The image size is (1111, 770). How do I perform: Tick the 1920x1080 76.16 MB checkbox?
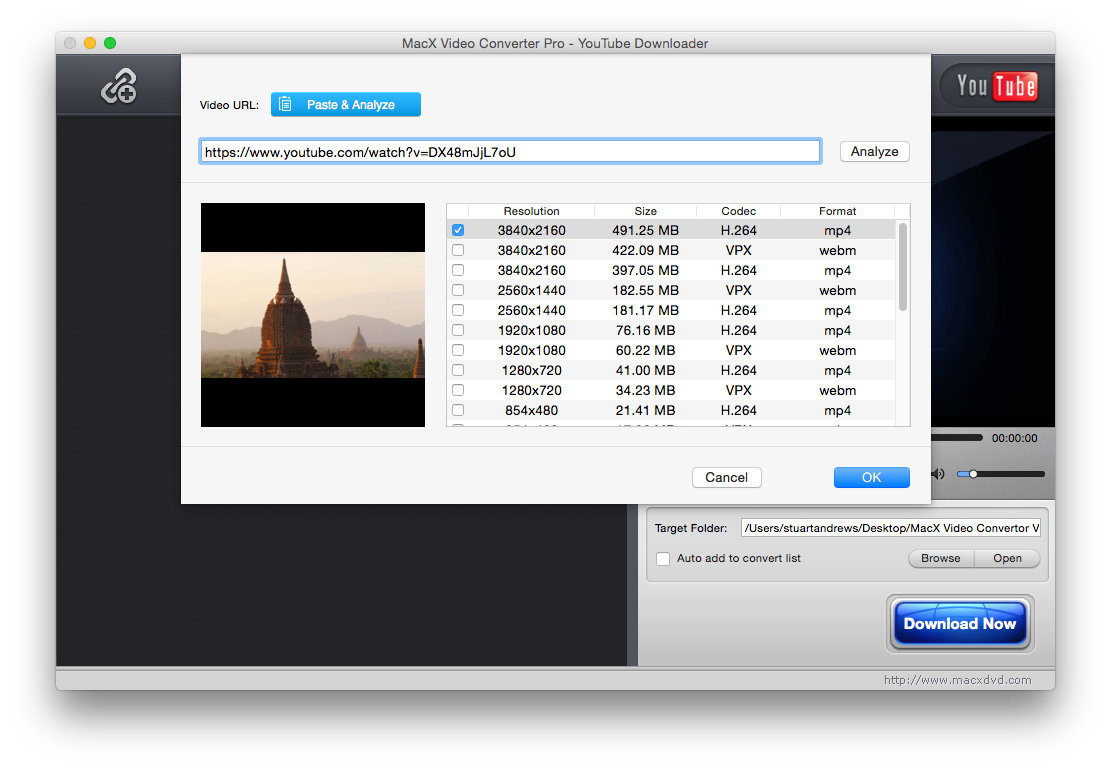[x=458, y=330]
